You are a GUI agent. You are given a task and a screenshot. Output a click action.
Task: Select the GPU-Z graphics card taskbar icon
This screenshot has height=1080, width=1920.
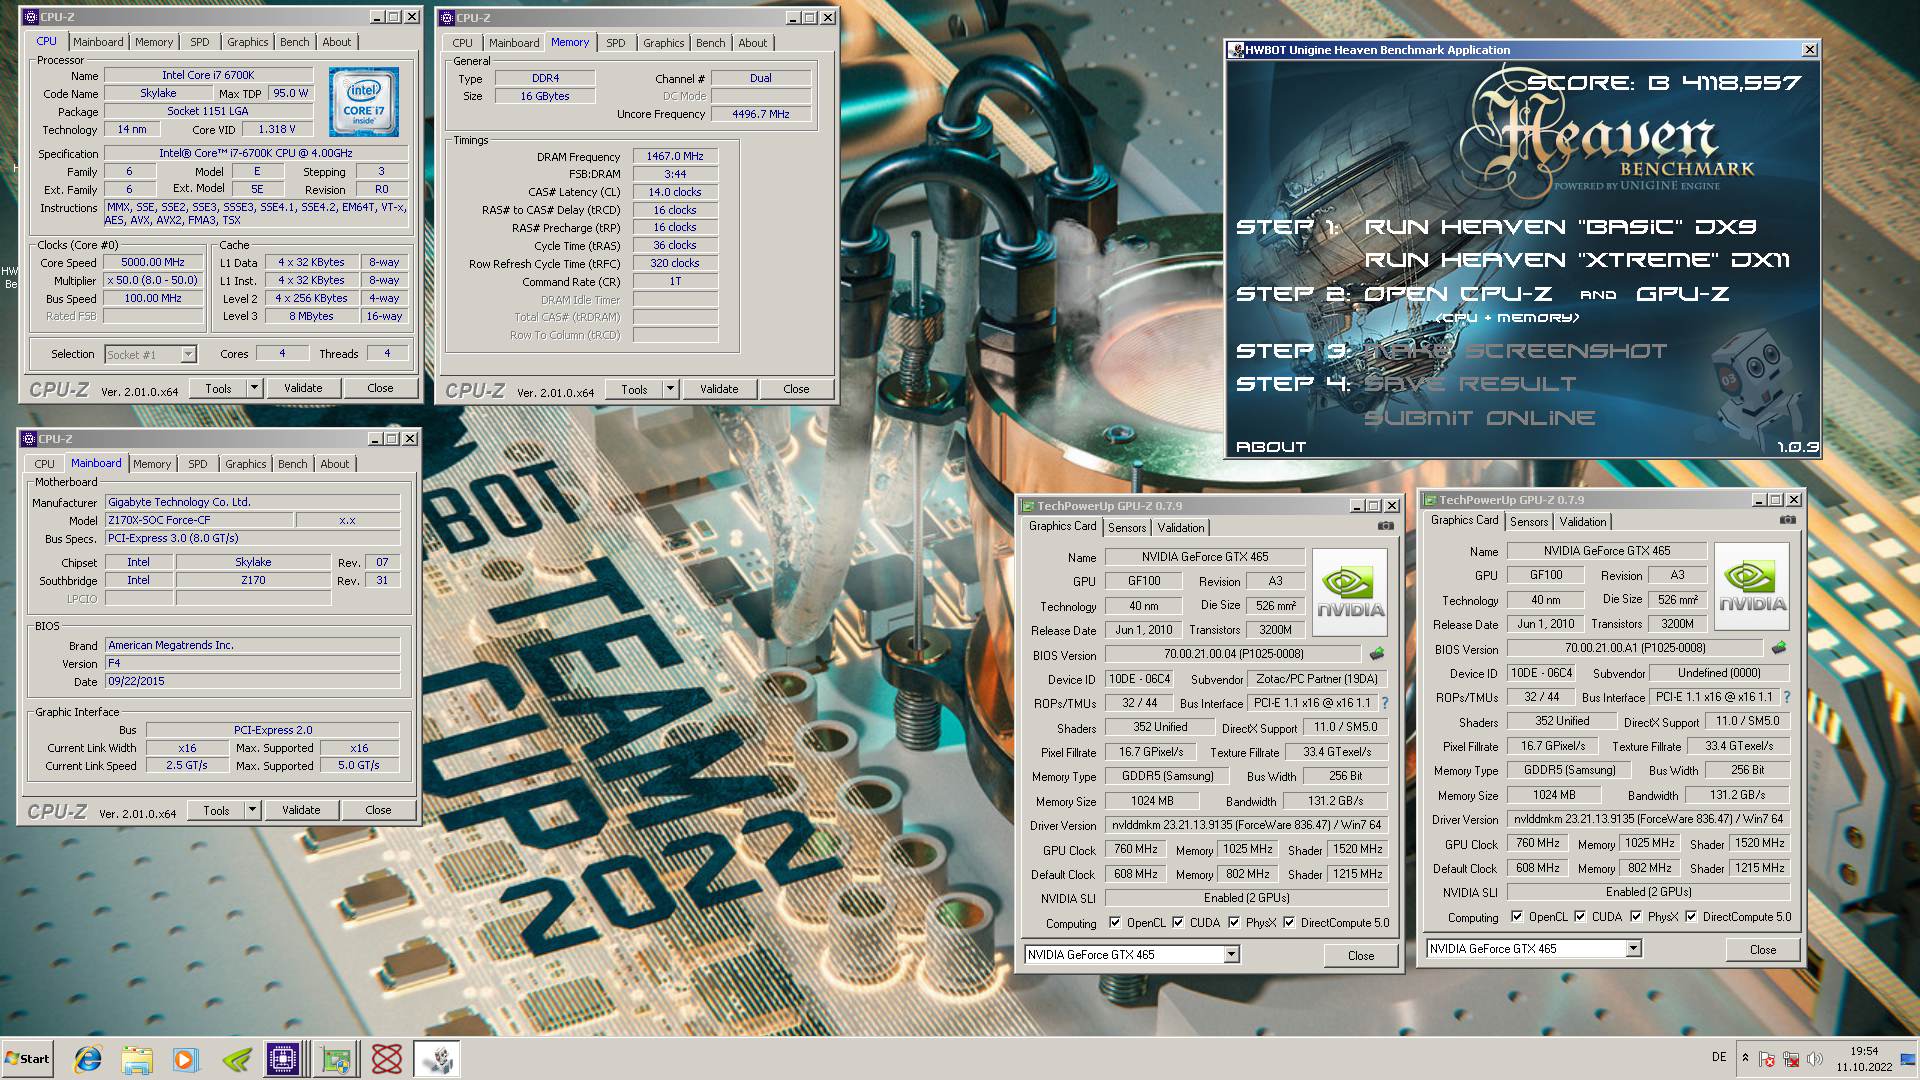click(337, 1059)
